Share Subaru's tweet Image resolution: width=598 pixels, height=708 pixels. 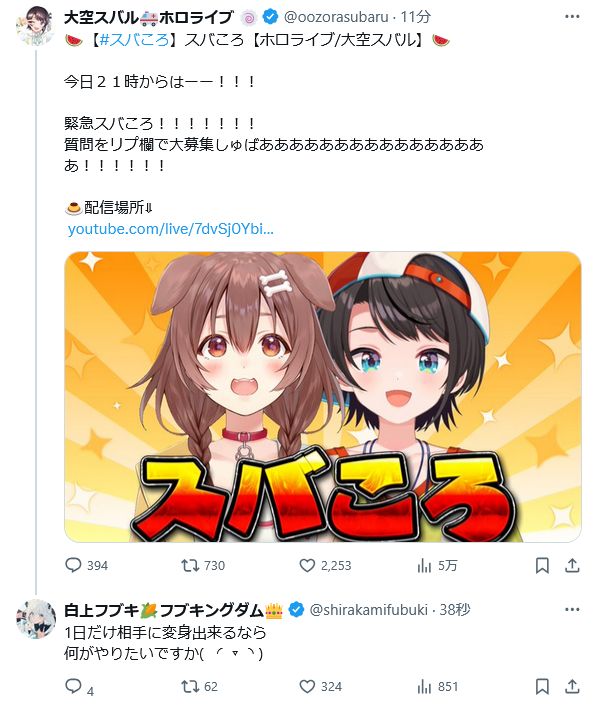coord(572,565)
